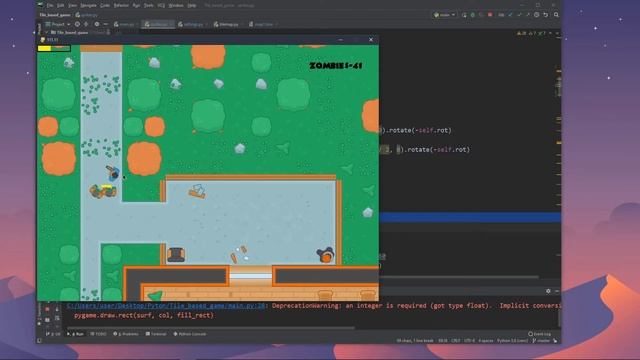640x360 pixels.
Task: Click the blue player character in game
Action: [113, 173]
